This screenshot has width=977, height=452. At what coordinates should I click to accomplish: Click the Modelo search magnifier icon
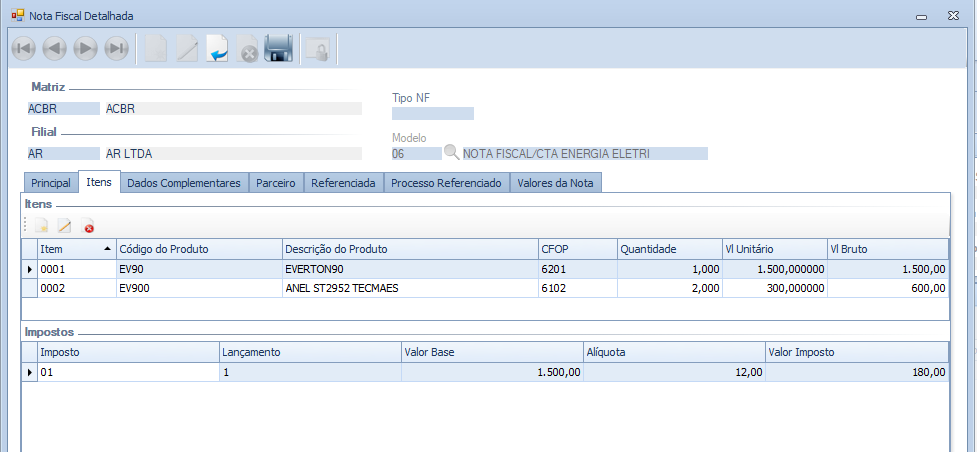click(452, 153)
